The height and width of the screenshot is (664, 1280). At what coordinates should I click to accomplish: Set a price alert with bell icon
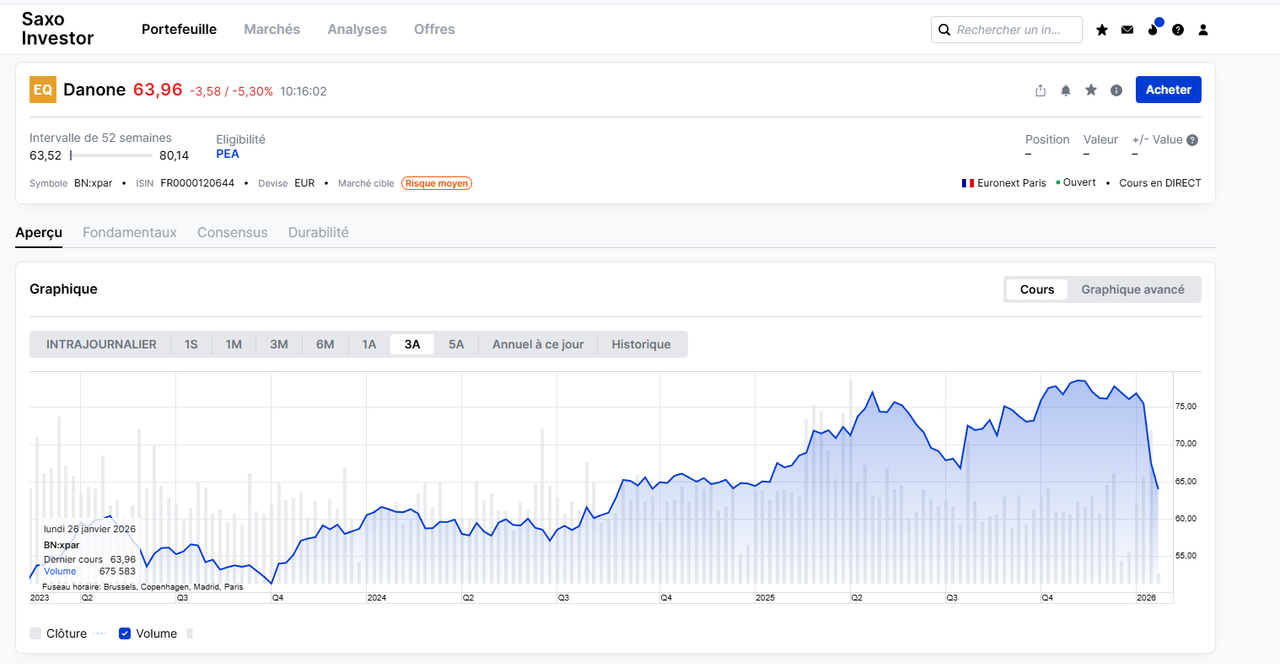pos(1066,90)
